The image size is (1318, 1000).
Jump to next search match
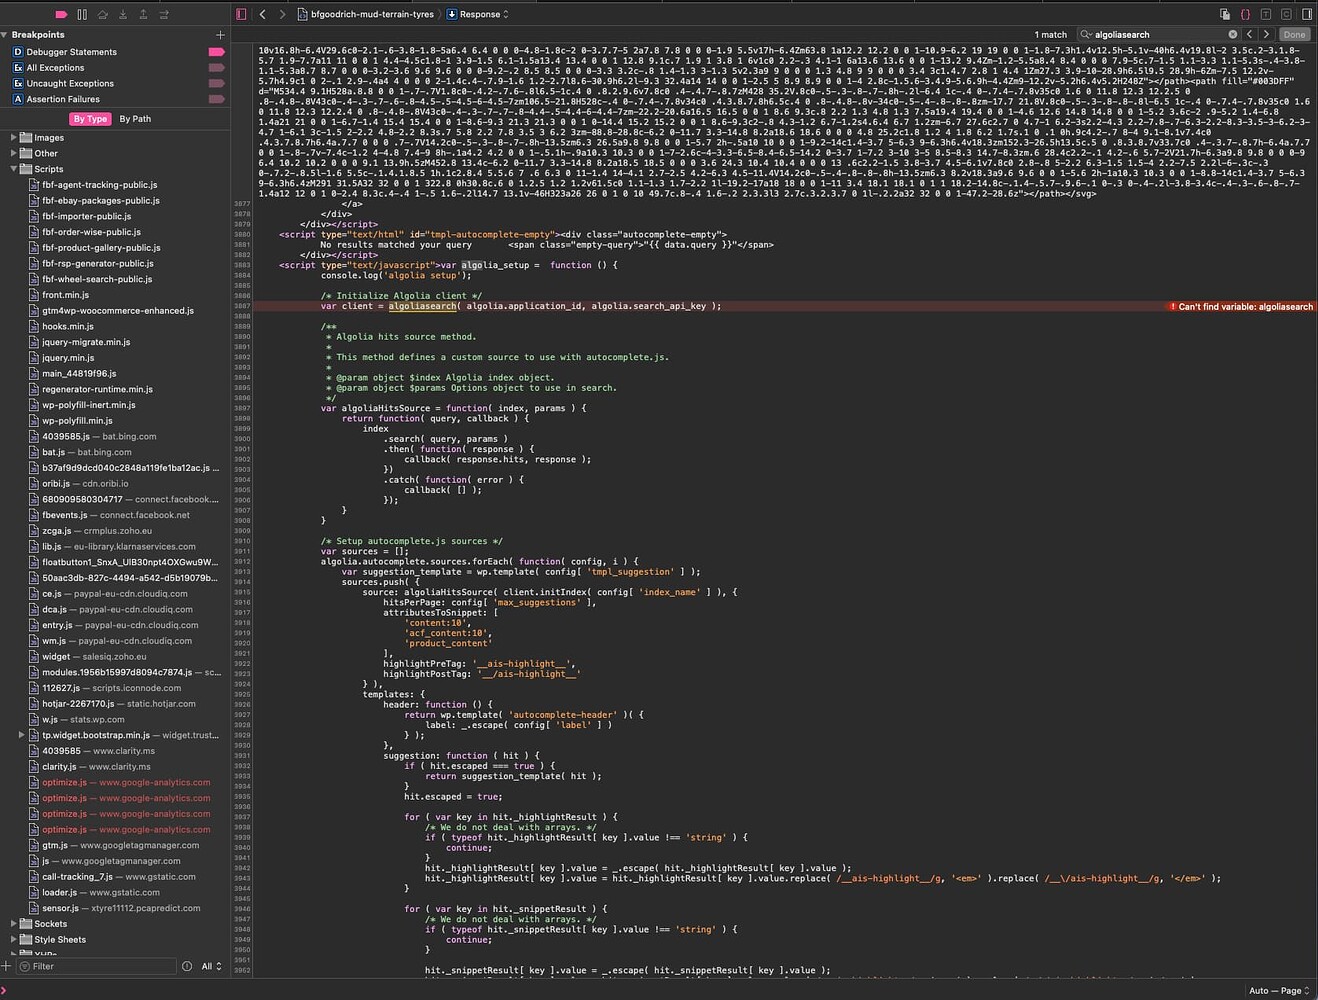(x=1266, y=34)
